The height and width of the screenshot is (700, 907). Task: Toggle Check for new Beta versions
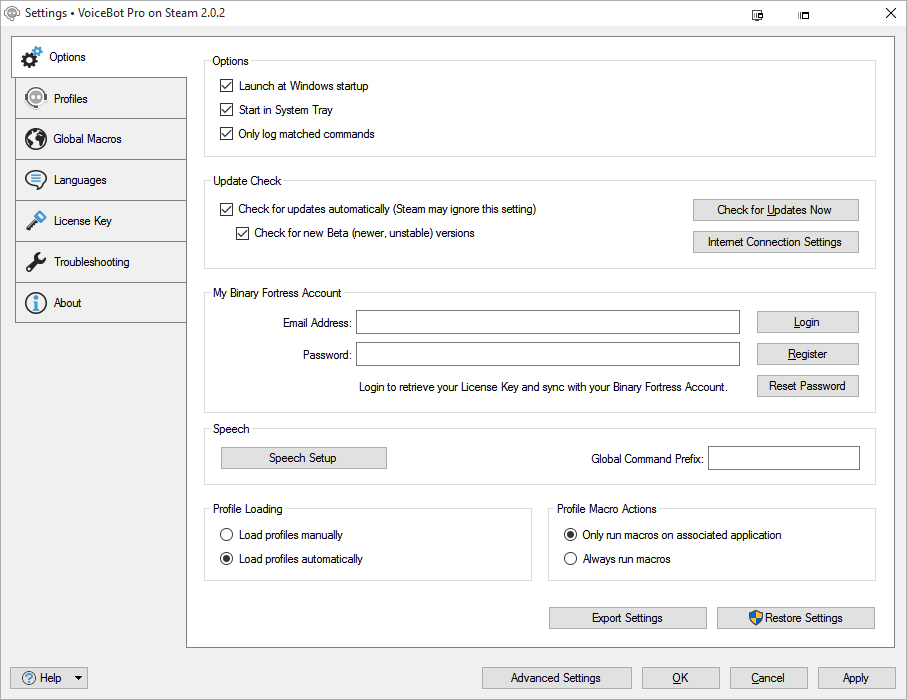coord(242,233)
